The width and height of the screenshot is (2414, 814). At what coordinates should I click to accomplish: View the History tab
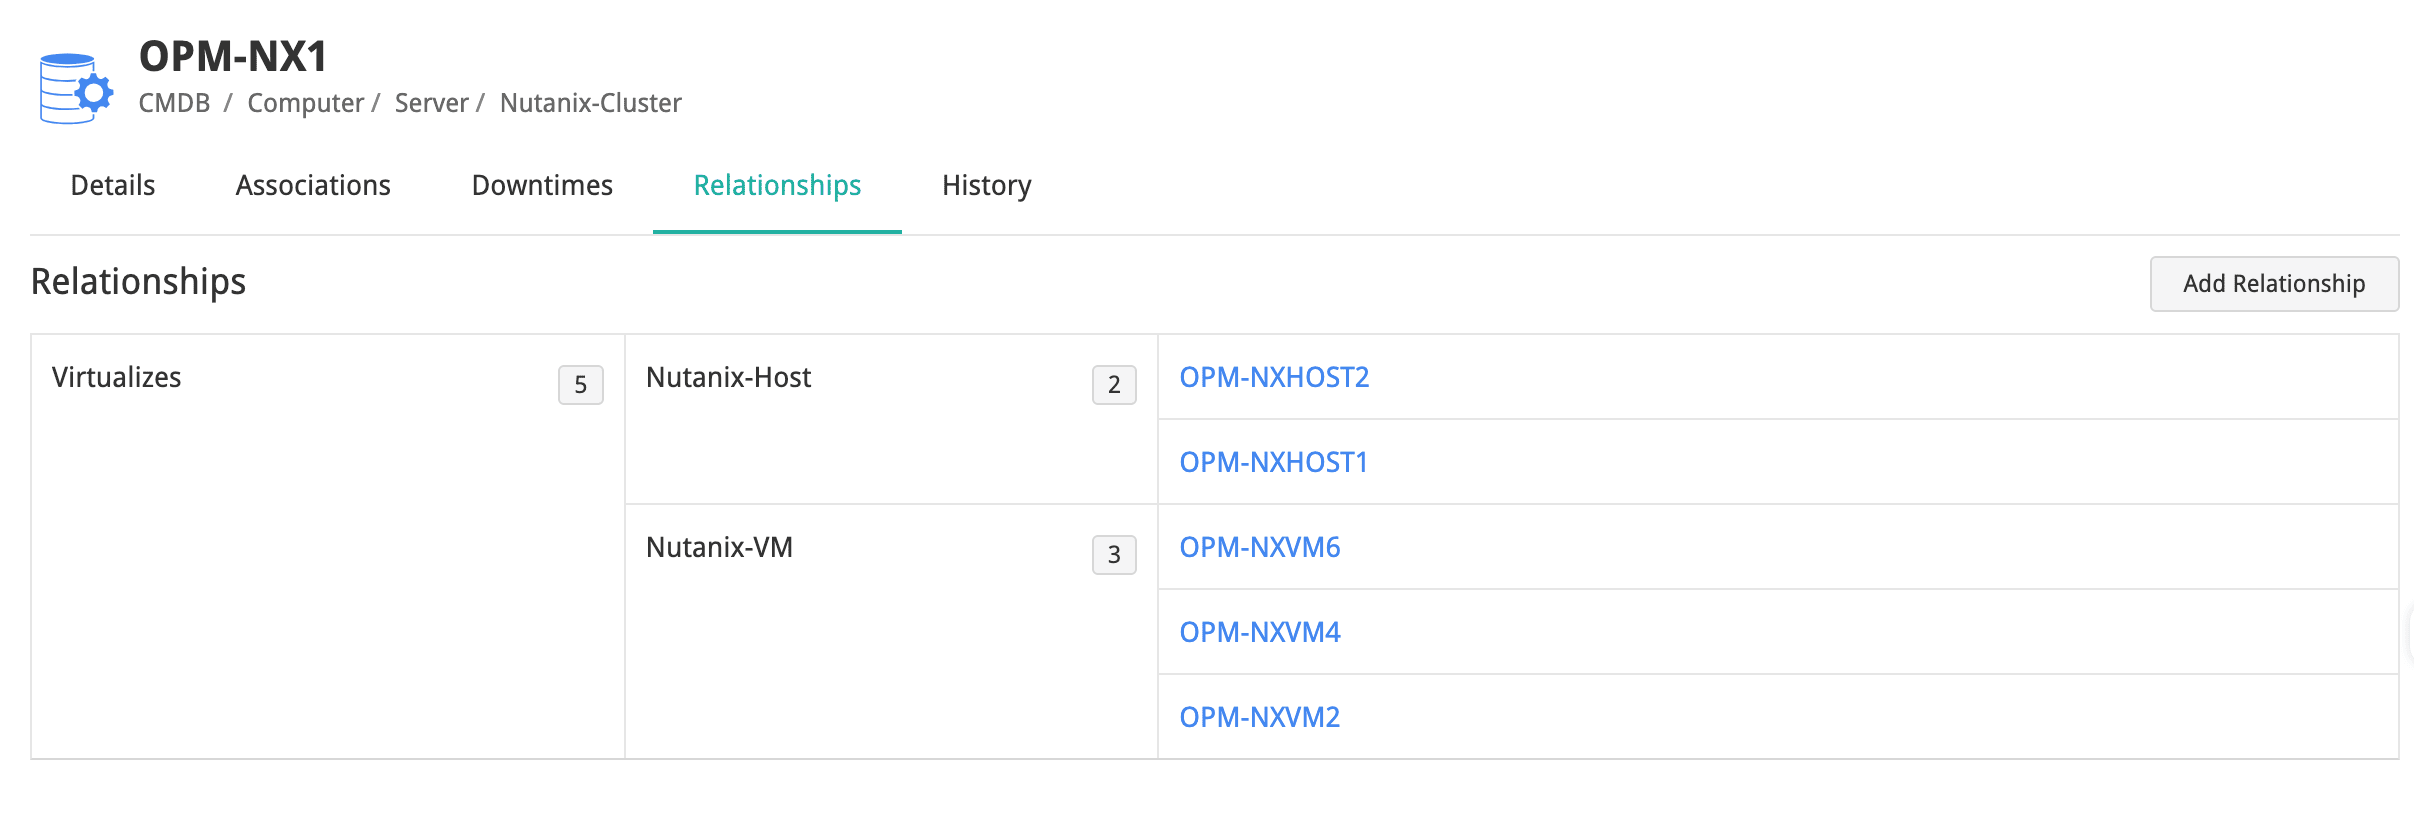986,186
